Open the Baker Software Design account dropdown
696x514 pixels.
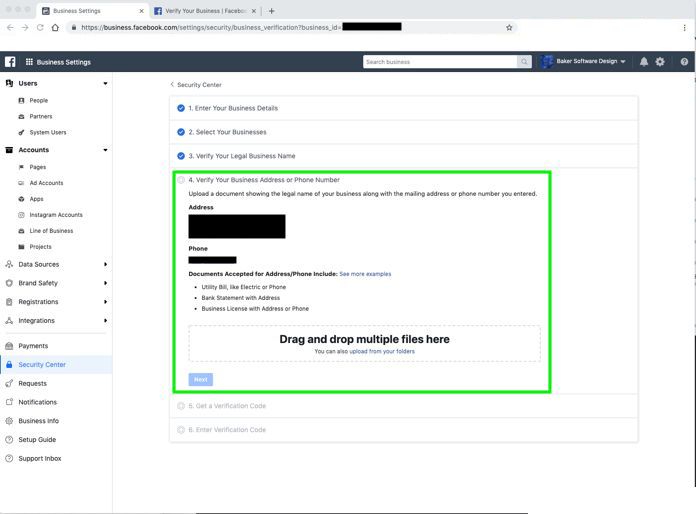tap(623, 62)
